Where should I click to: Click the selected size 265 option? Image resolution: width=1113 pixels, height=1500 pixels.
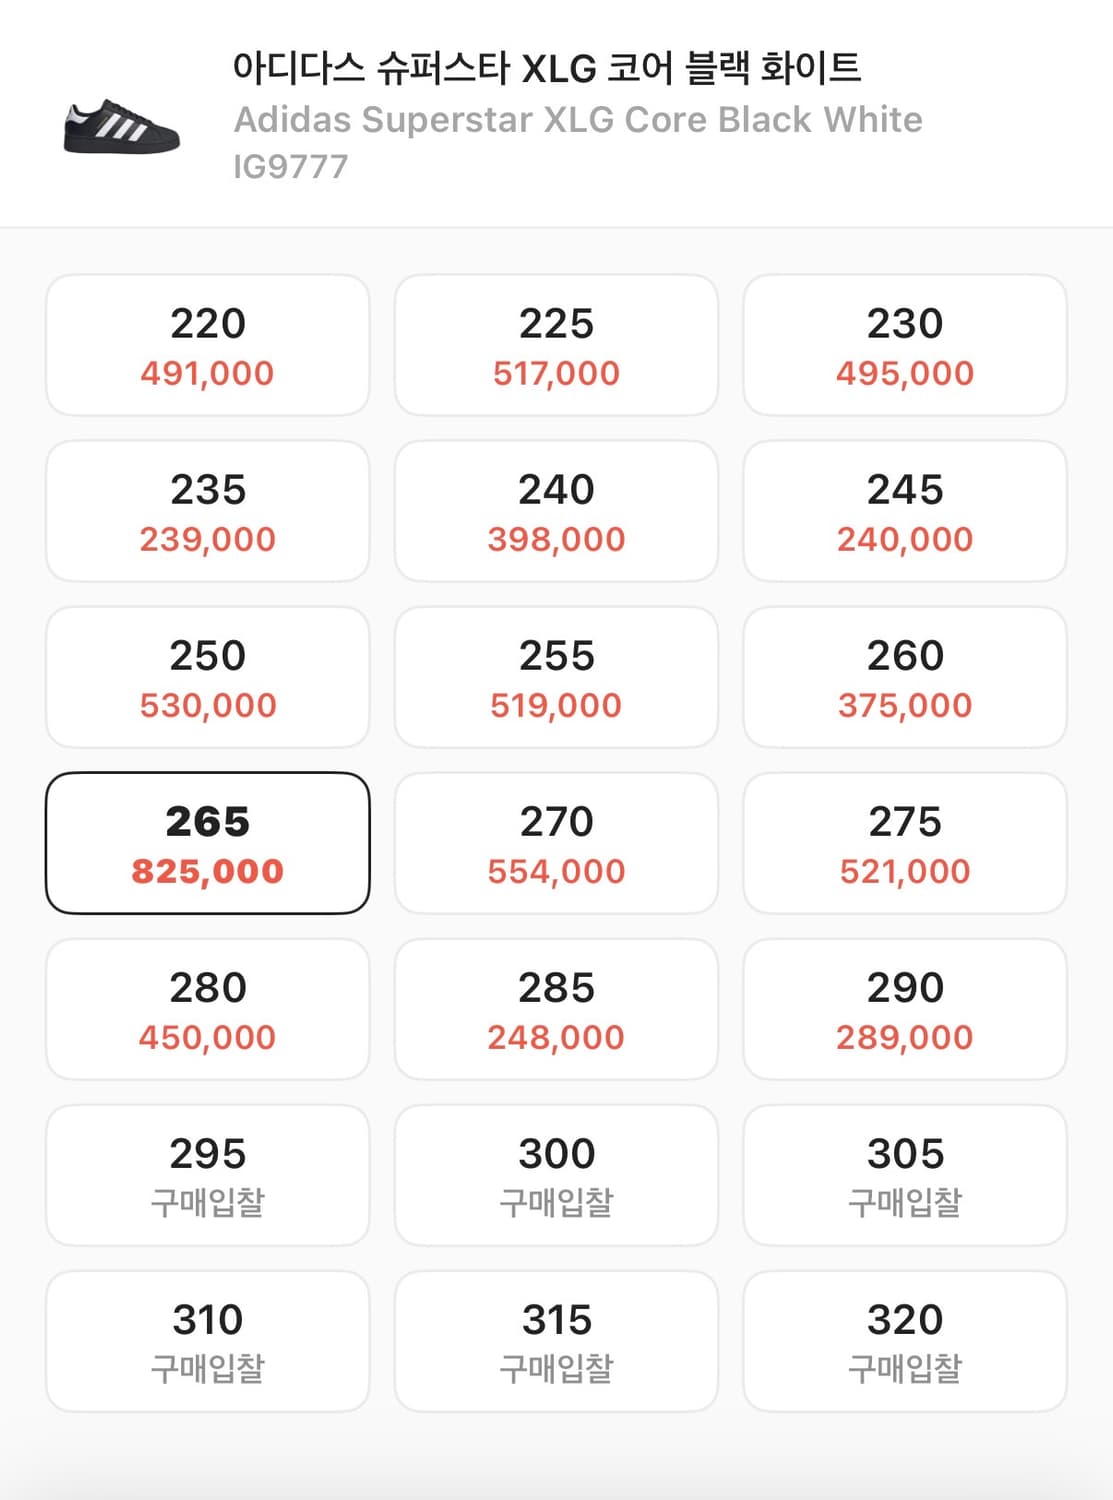coord(208,844)
